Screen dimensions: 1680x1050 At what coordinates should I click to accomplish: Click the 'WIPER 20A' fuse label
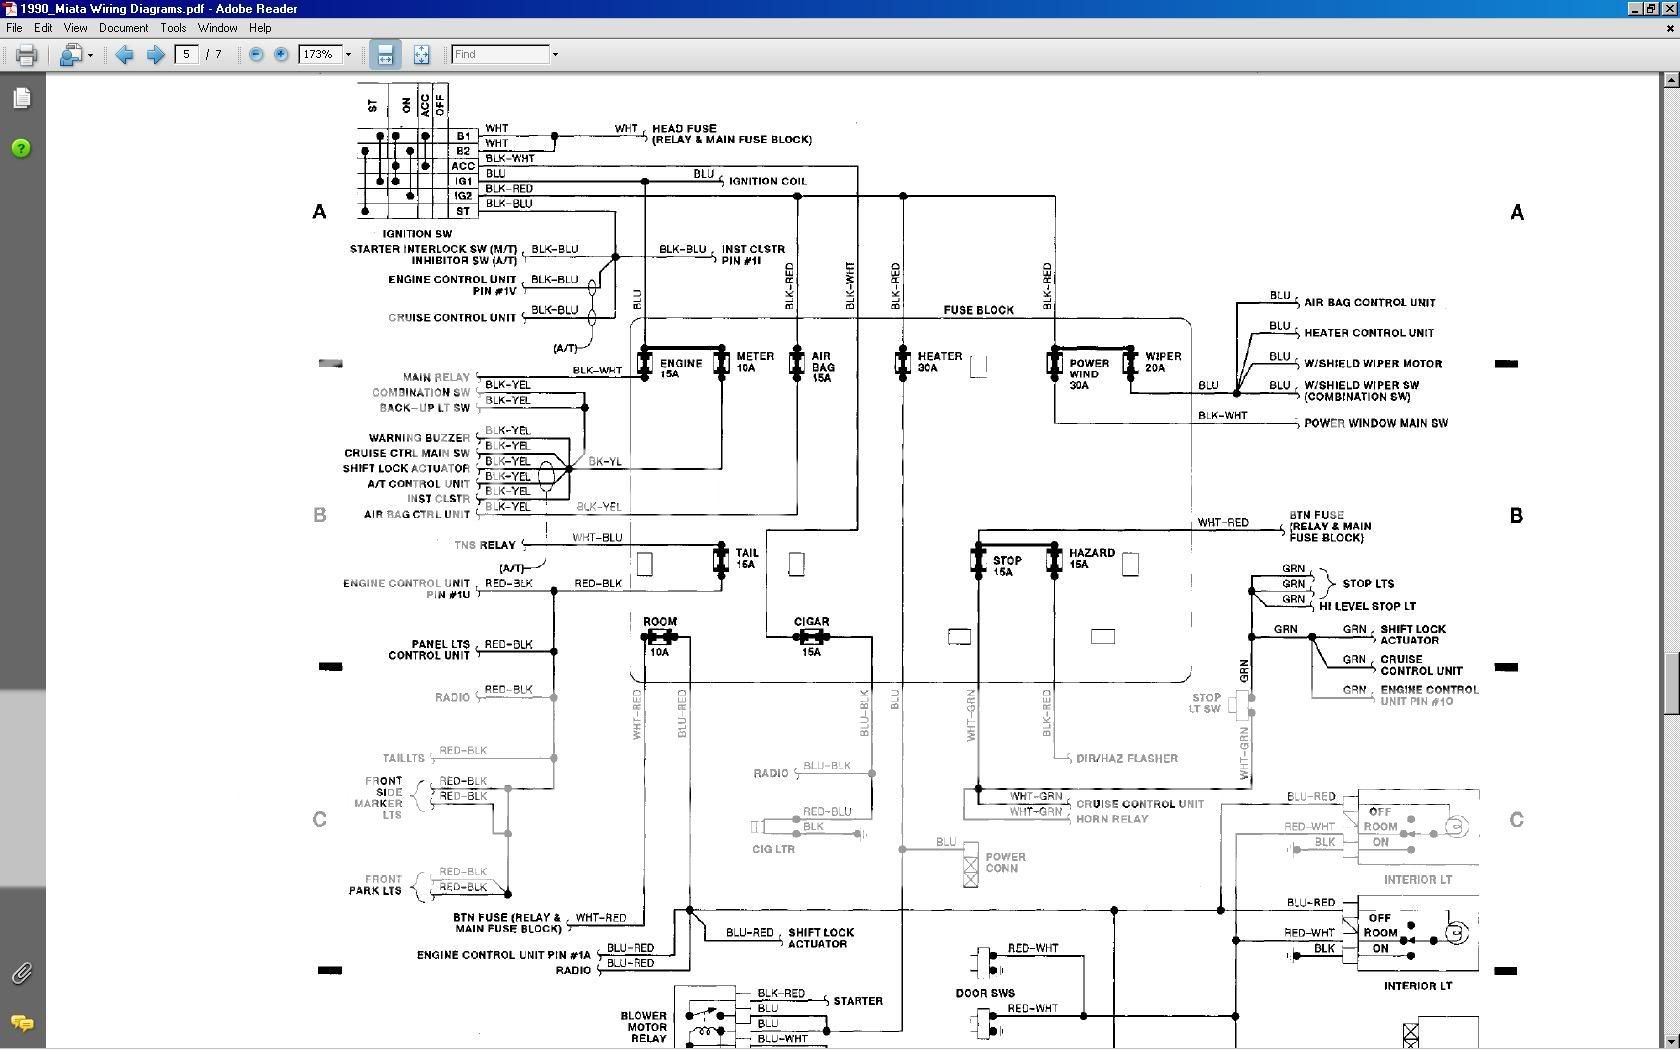point(1163,362)
